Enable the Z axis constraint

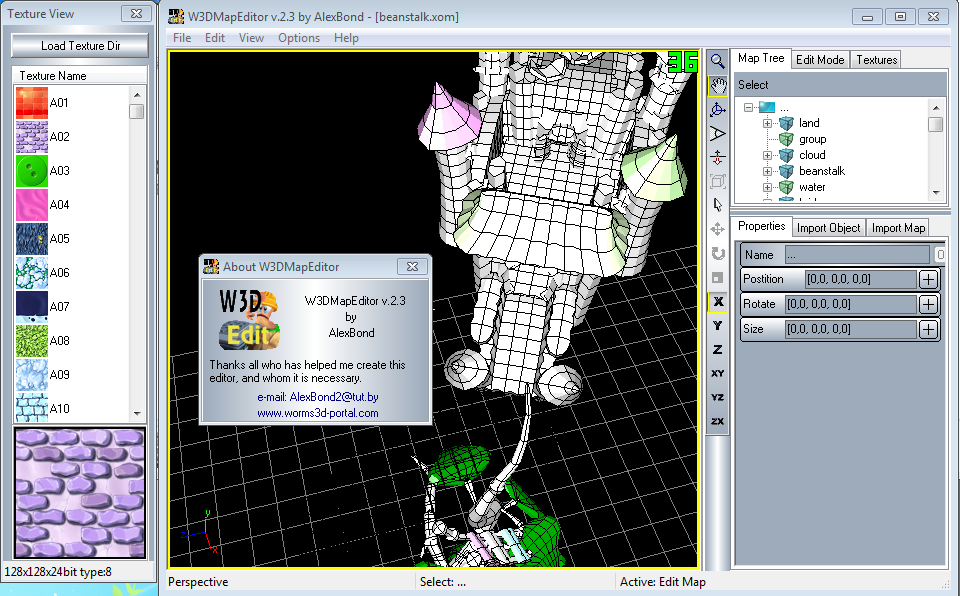(717, 349)
